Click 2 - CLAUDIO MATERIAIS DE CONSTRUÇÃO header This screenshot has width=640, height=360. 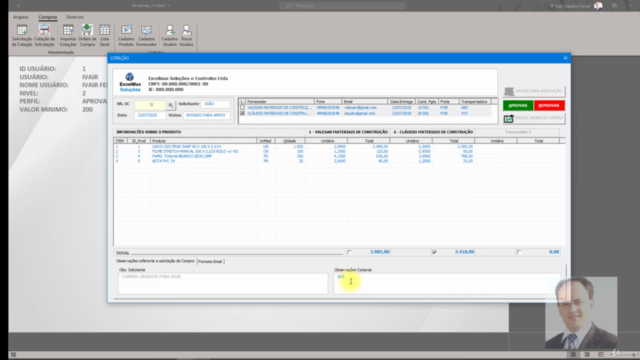[x=433, y=132]
